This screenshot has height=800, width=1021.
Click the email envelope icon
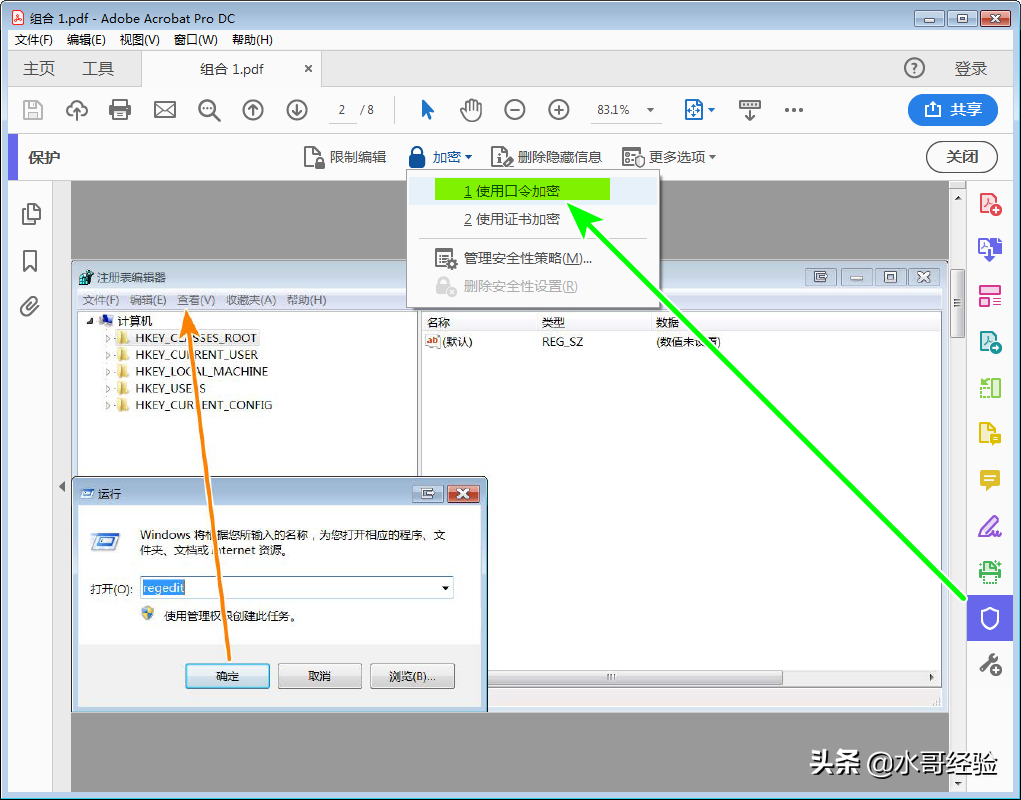pos(165,110)
